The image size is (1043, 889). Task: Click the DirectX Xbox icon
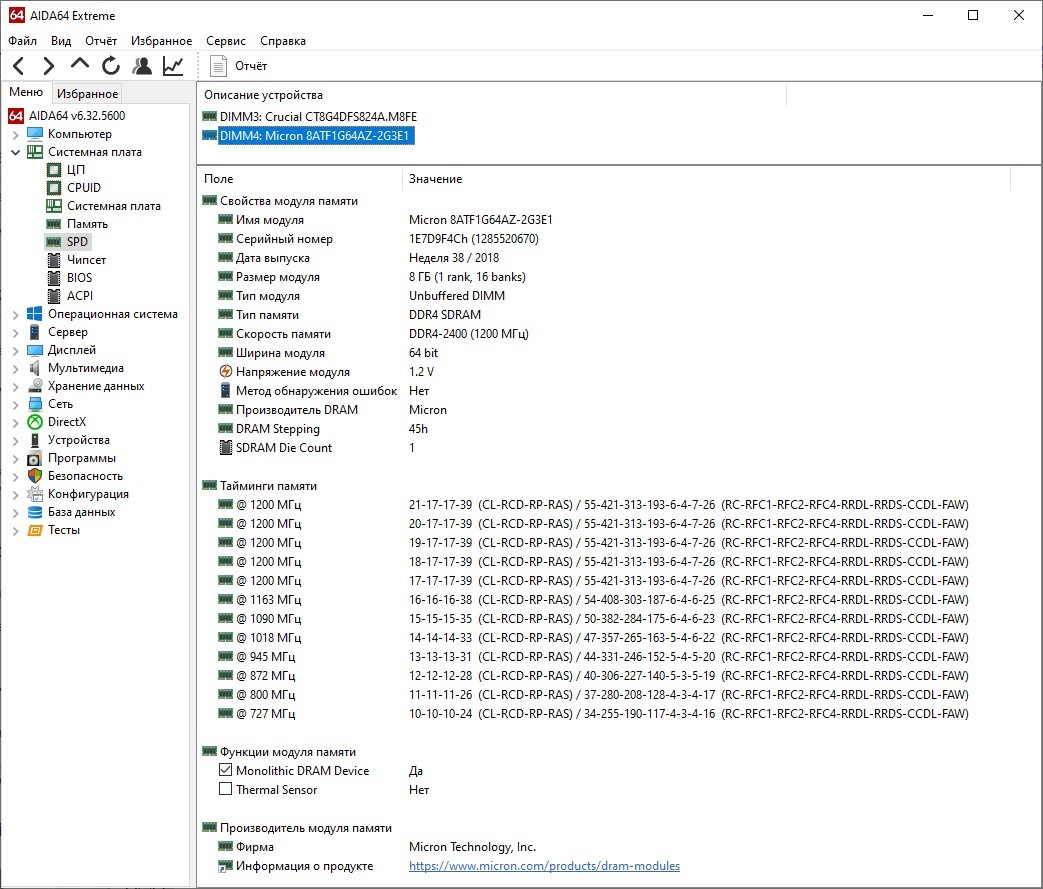coord(35,422)
